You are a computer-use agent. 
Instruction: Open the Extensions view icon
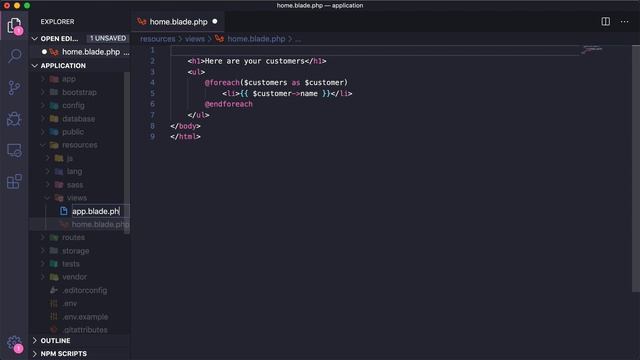[x=14, y=182]
